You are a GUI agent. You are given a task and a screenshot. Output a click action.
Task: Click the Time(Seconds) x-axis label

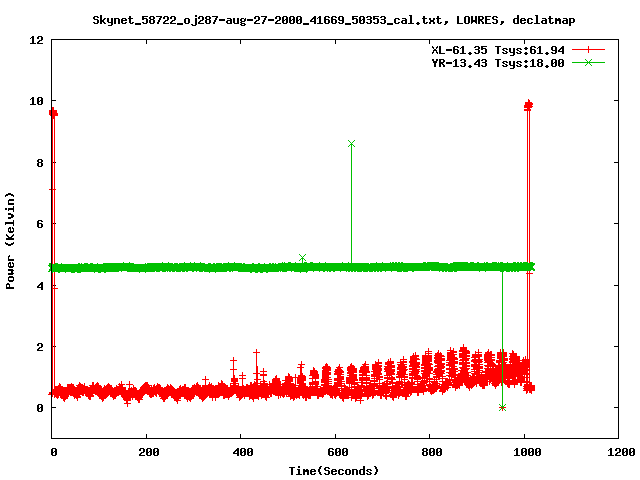tap(334, 471)
